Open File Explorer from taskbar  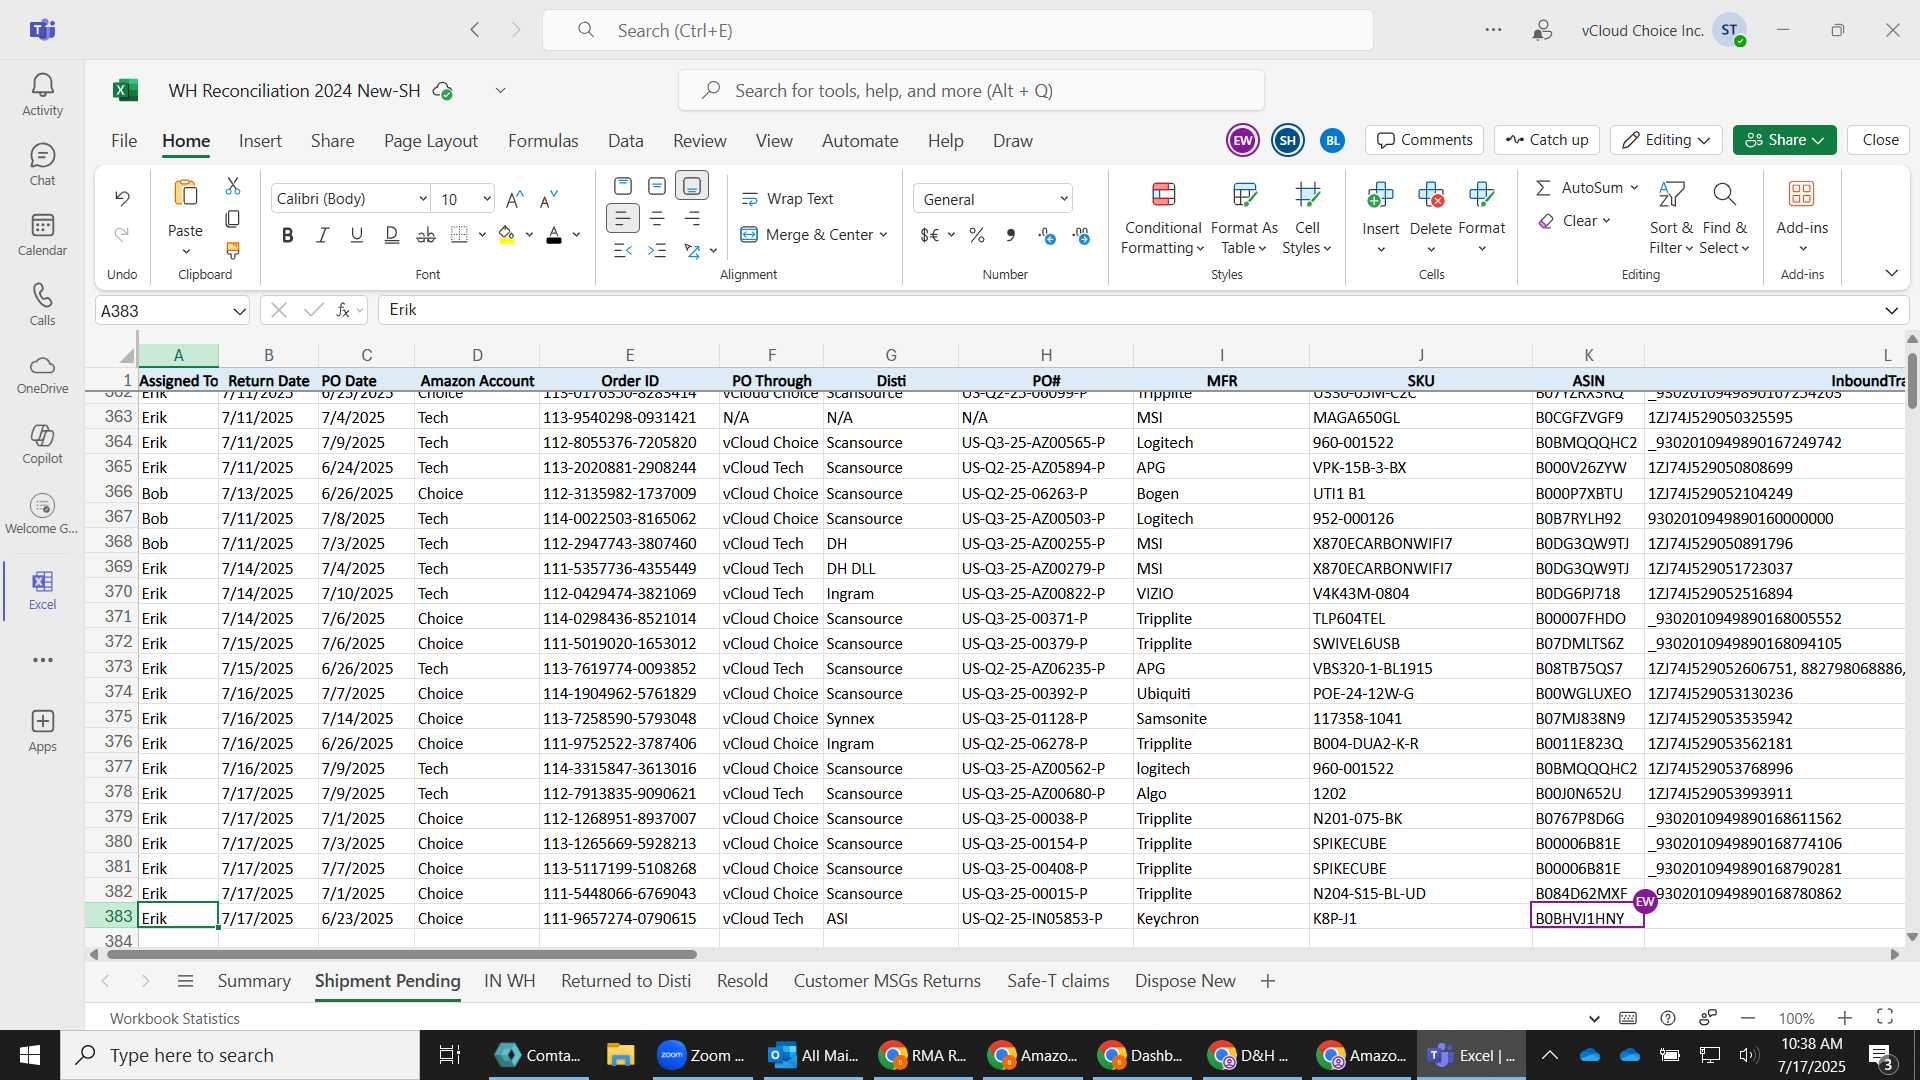620,1055
